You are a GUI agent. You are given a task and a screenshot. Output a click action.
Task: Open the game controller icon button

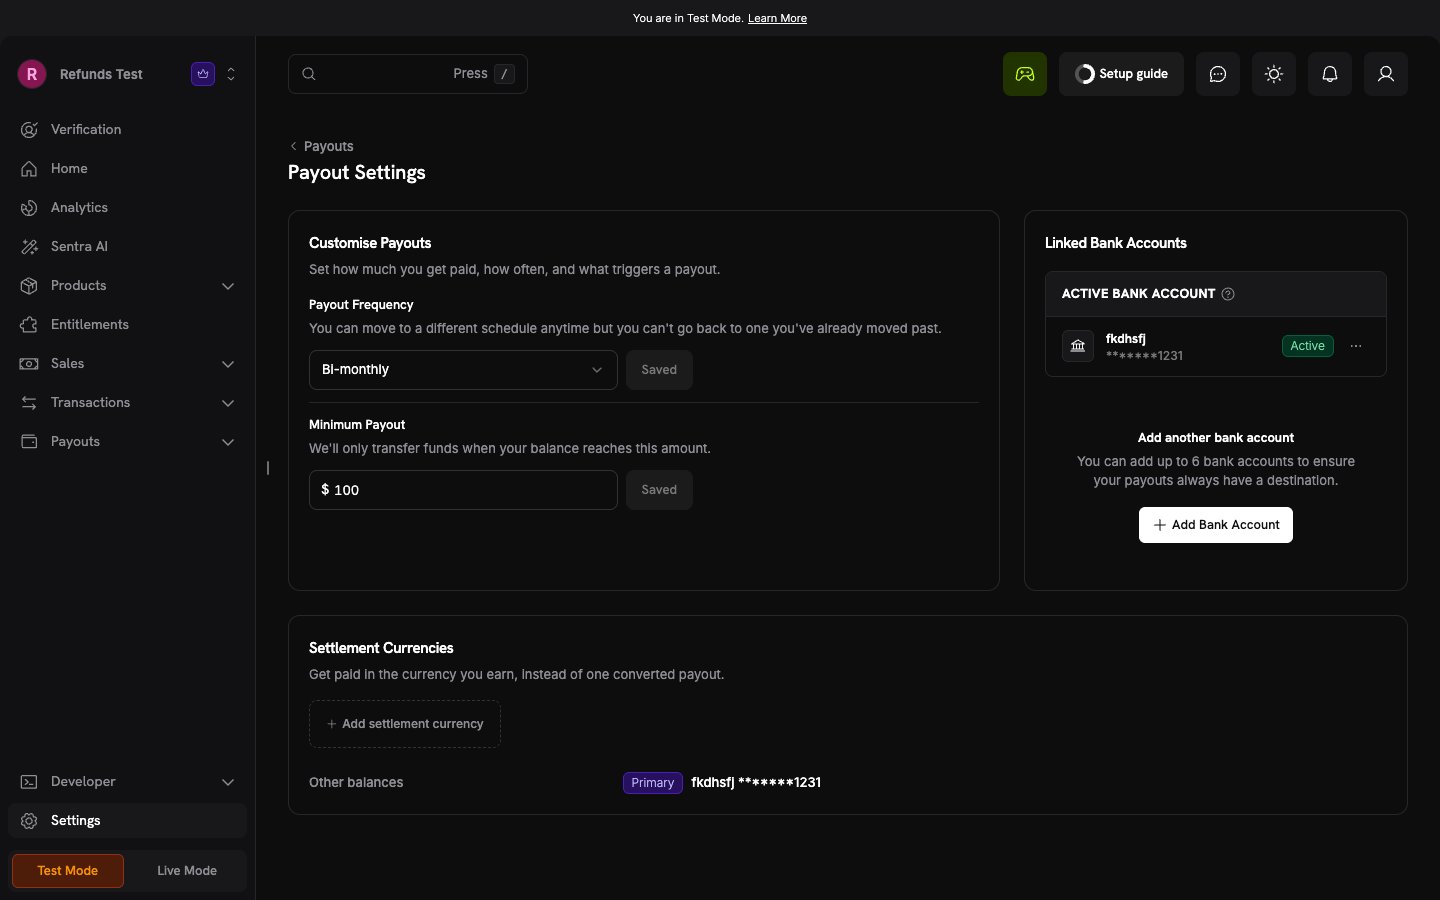coord(1025,74)
